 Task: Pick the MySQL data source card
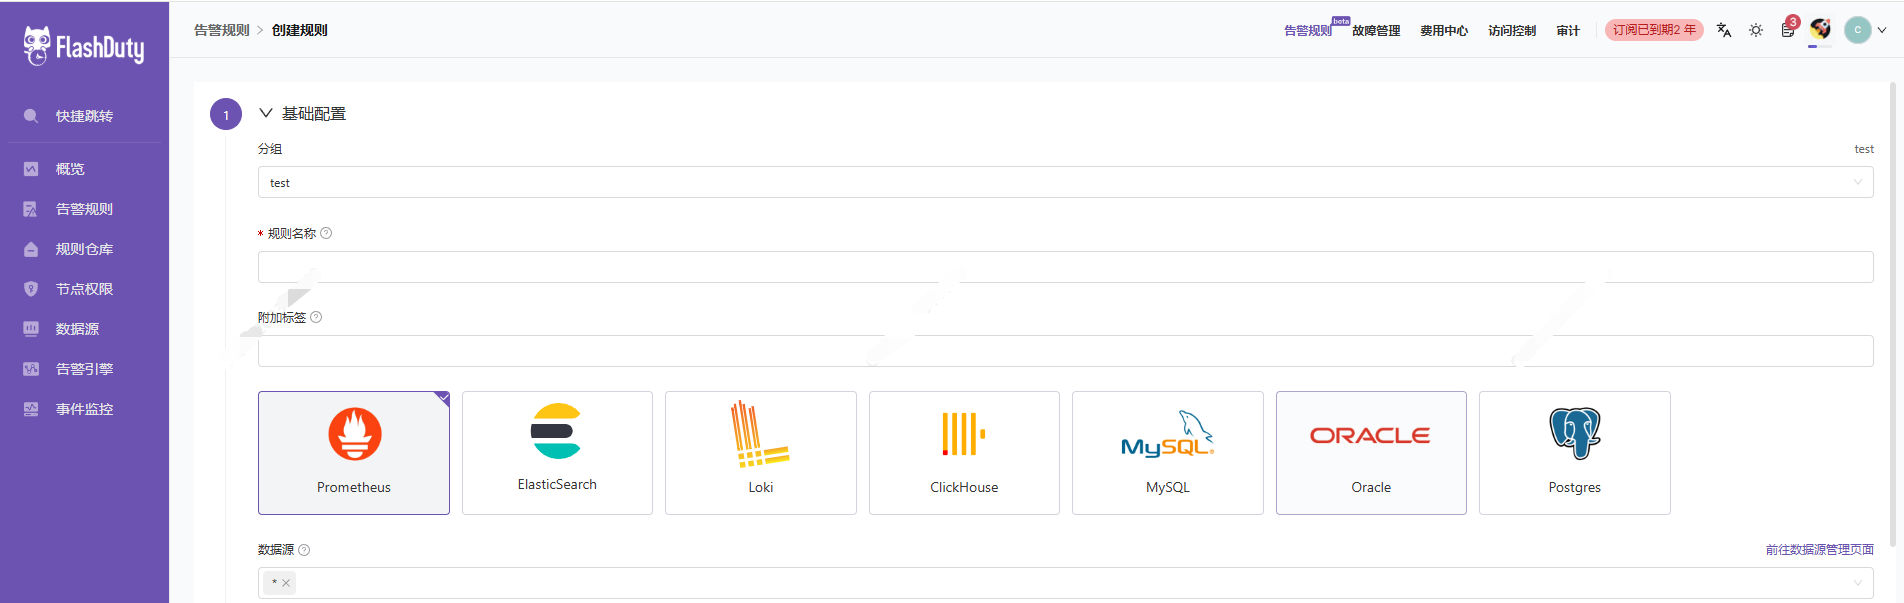(1167, 453)
